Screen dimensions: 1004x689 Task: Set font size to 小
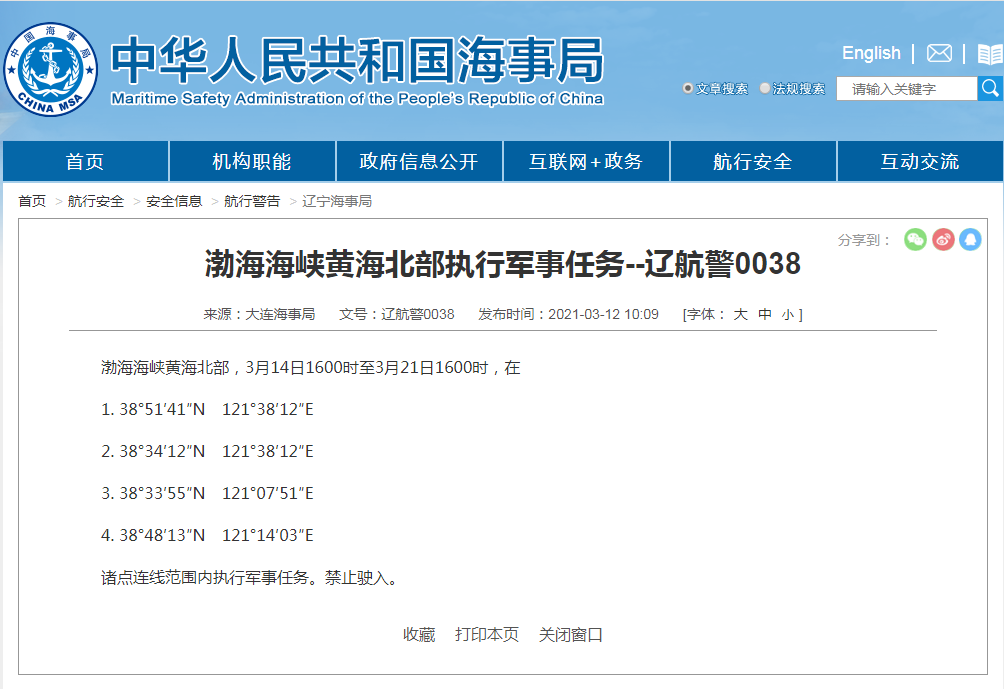(x=788, y=314)
